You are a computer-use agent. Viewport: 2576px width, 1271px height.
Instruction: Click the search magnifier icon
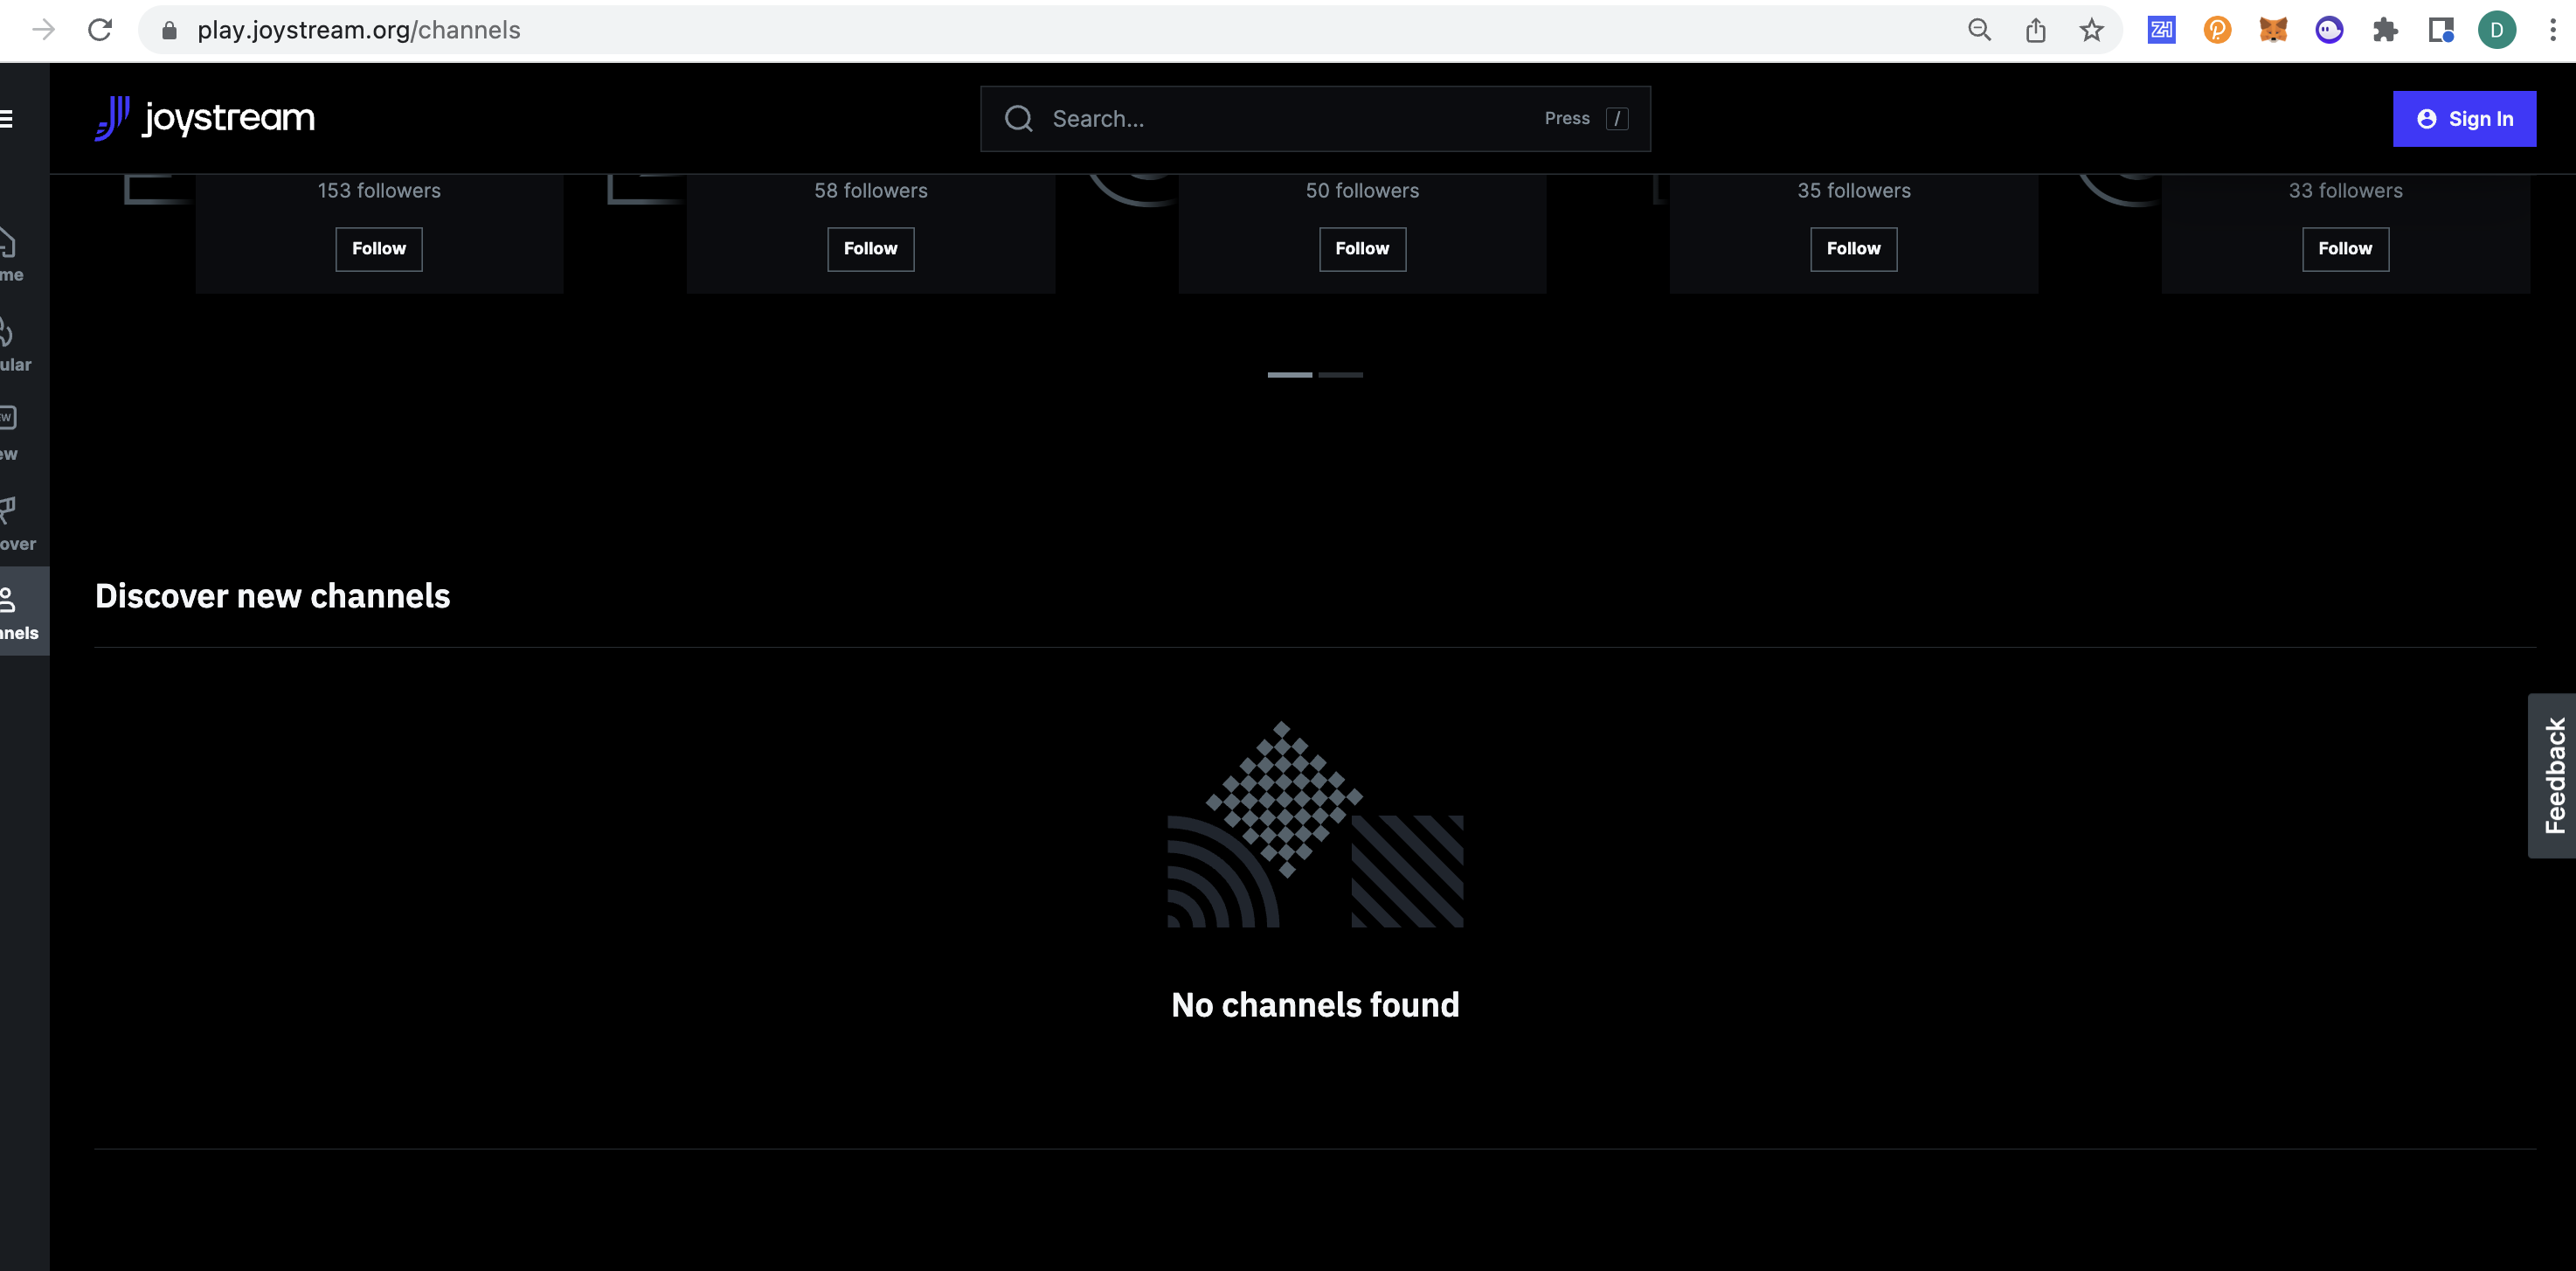[1018, 119]
